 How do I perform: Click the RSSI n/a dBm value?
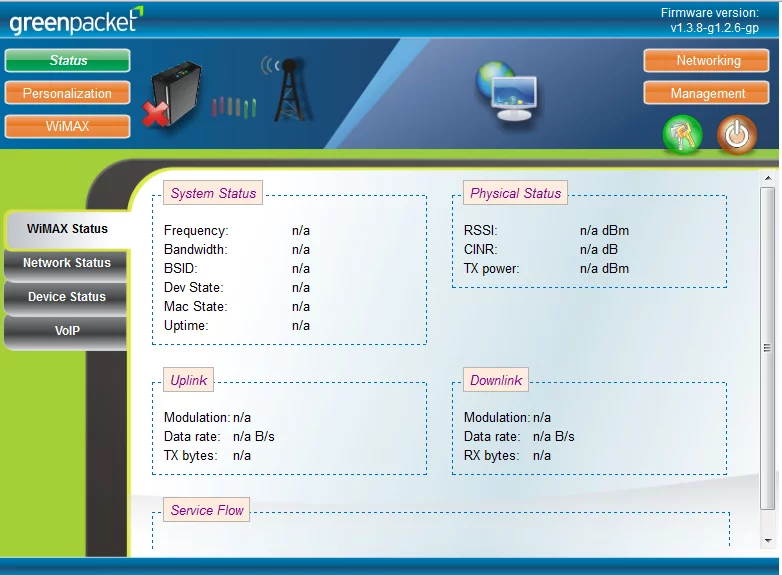click(x=604, y=230)
